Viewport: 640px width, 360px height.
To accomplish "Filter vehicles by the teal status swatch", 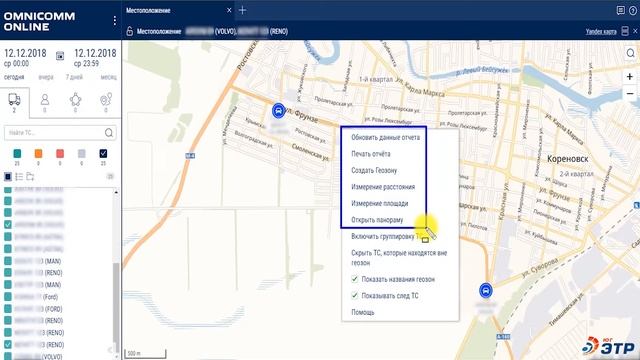I will (17, 153).
